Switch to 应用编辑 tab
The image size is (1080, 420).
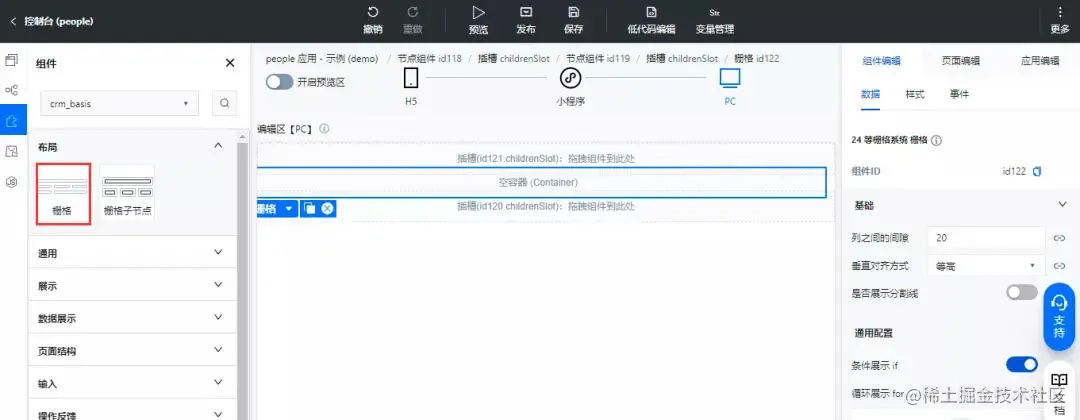tap(1040, 61)
